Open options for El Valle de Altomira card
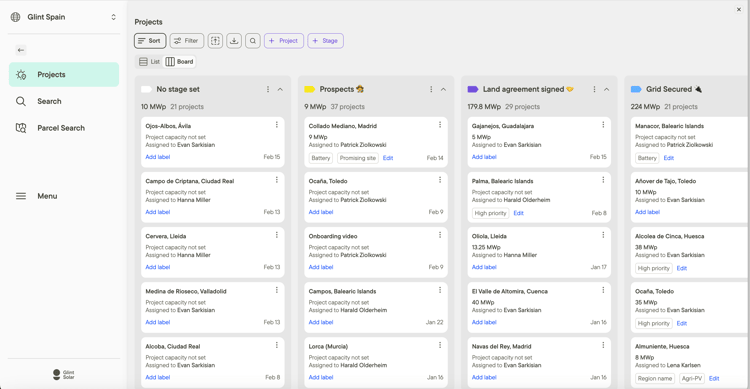Screen dimensions: 750x389 click(603, 290)
